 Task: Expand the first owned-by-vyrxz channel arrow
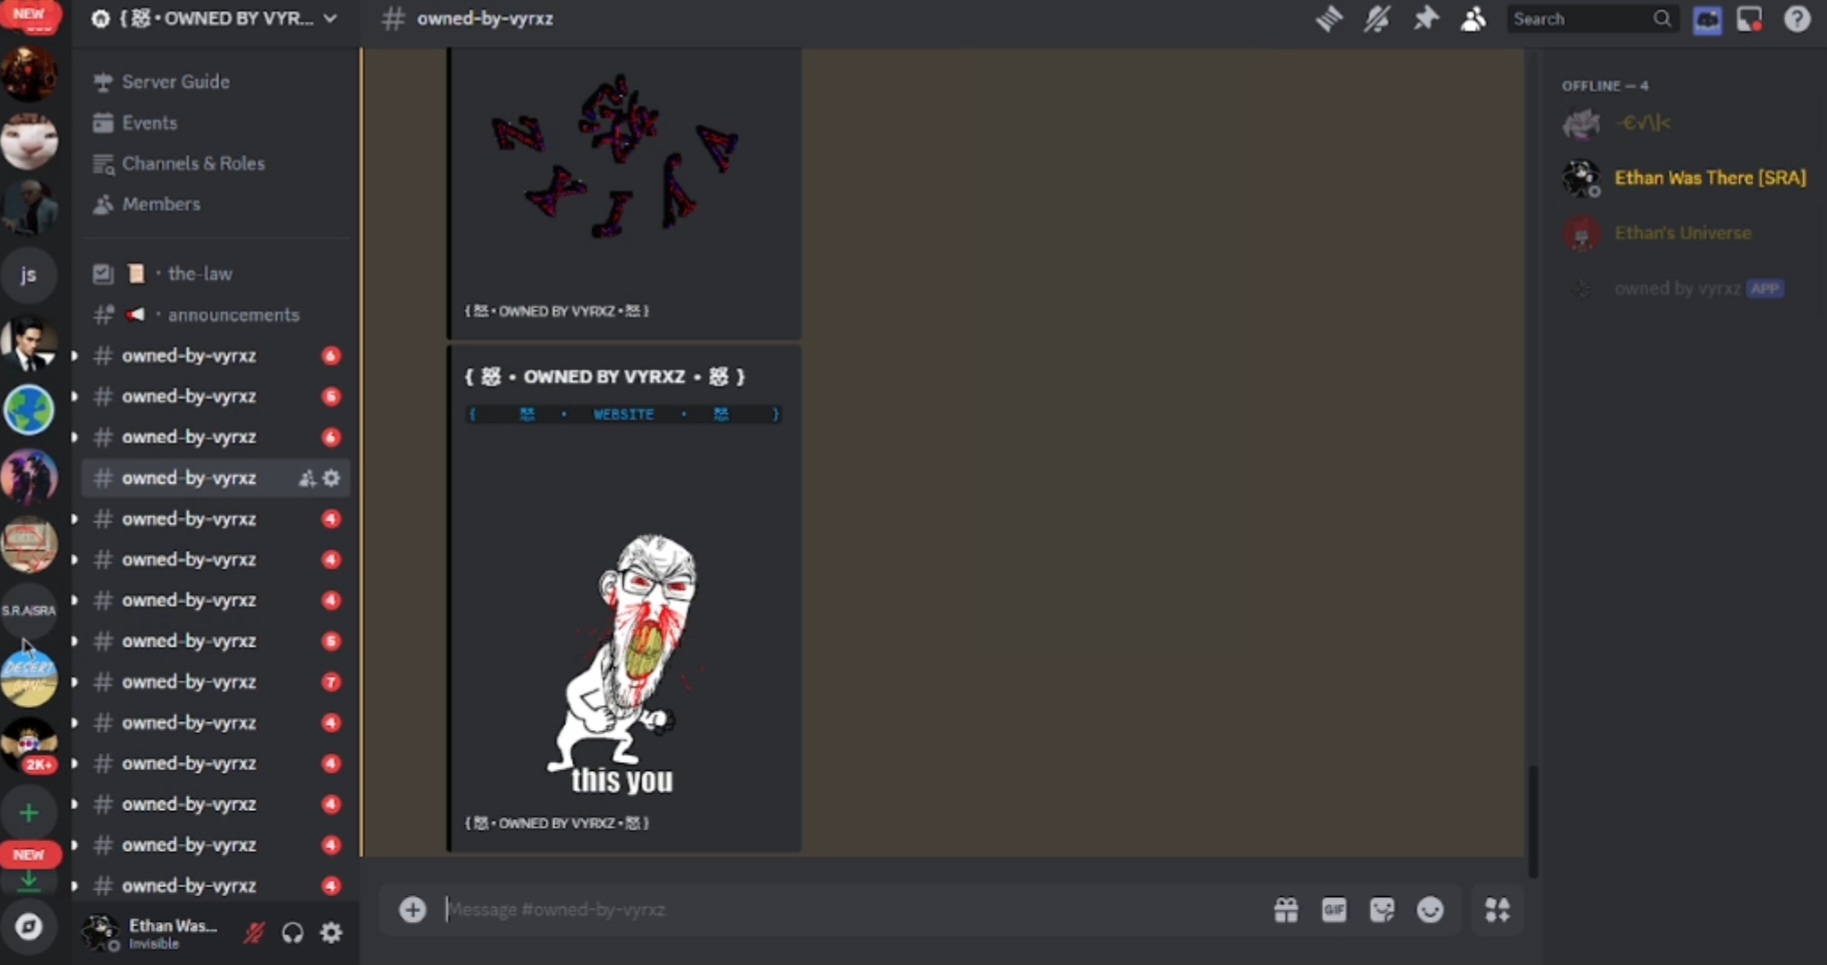[75, 356]
